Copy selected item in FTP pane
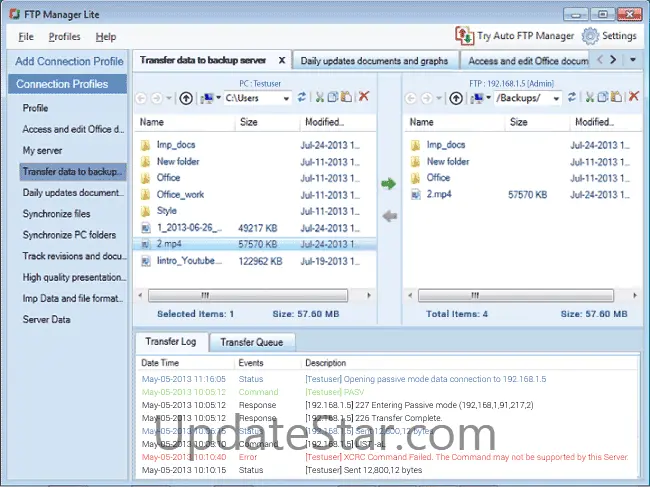 (603, 97)
